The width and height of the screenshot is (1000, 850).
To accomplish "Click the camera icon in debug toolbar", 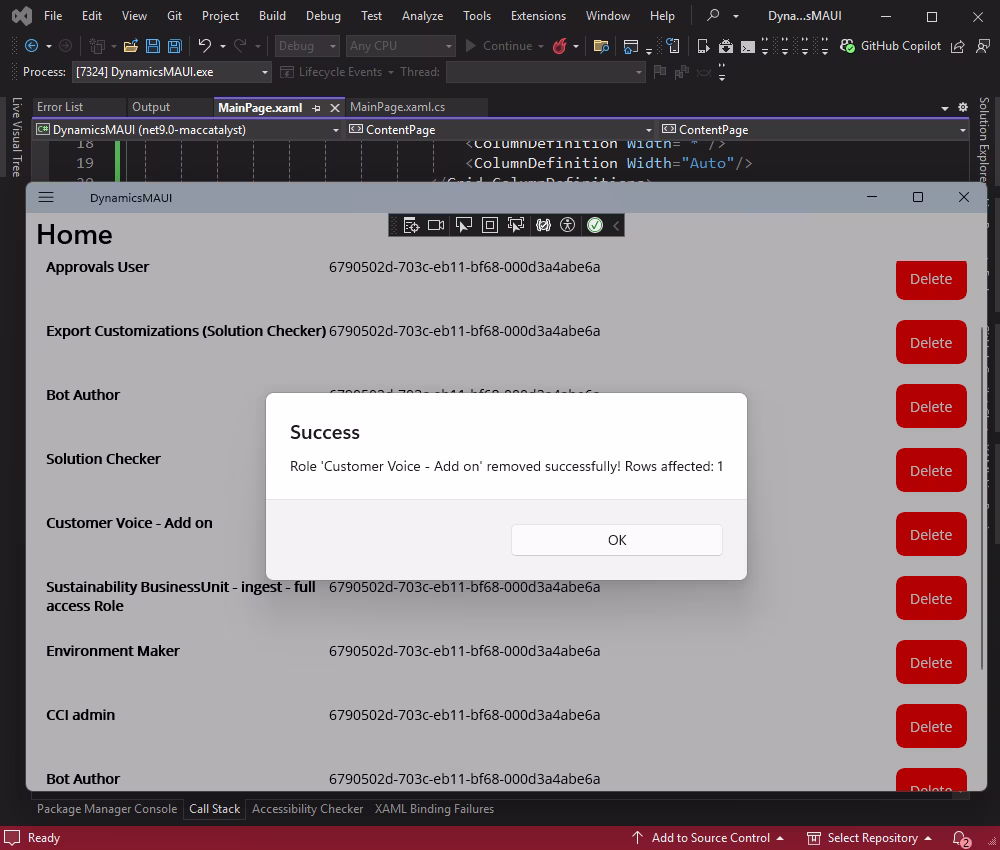I will click(436, 225).
